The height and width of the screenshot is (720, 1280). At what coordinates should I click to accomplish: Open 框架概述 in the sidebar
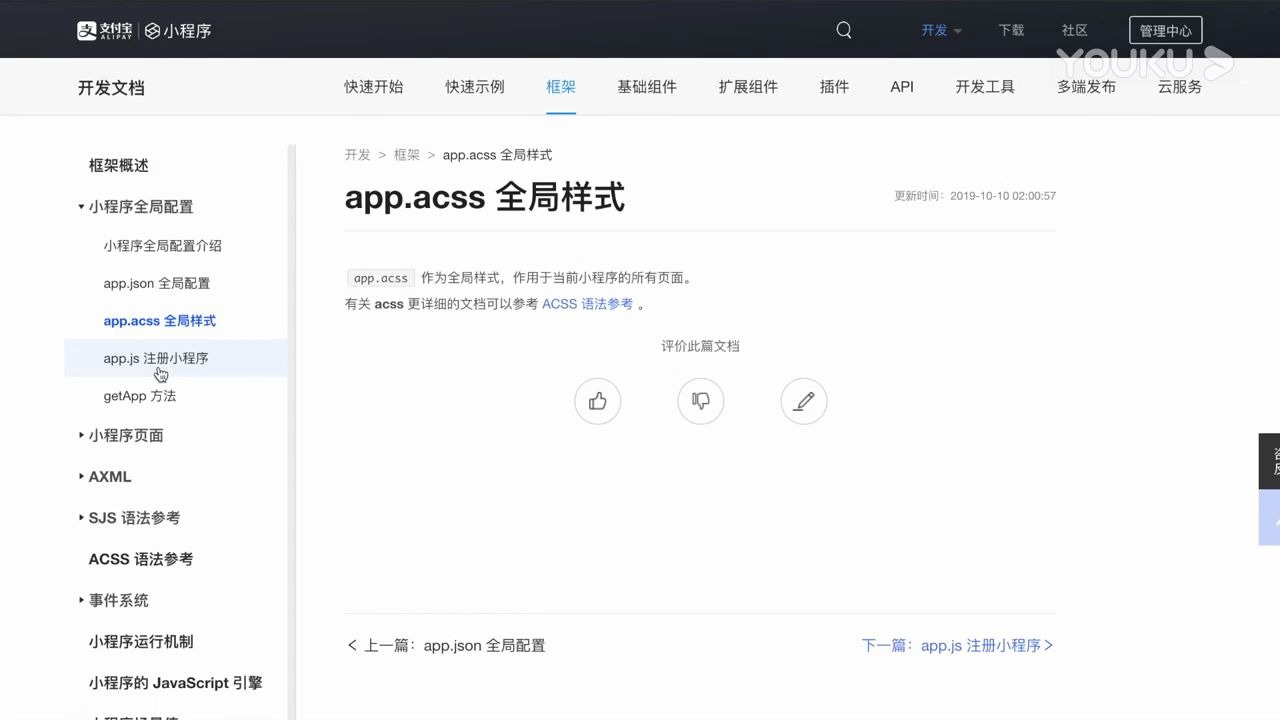pos(118,166)
